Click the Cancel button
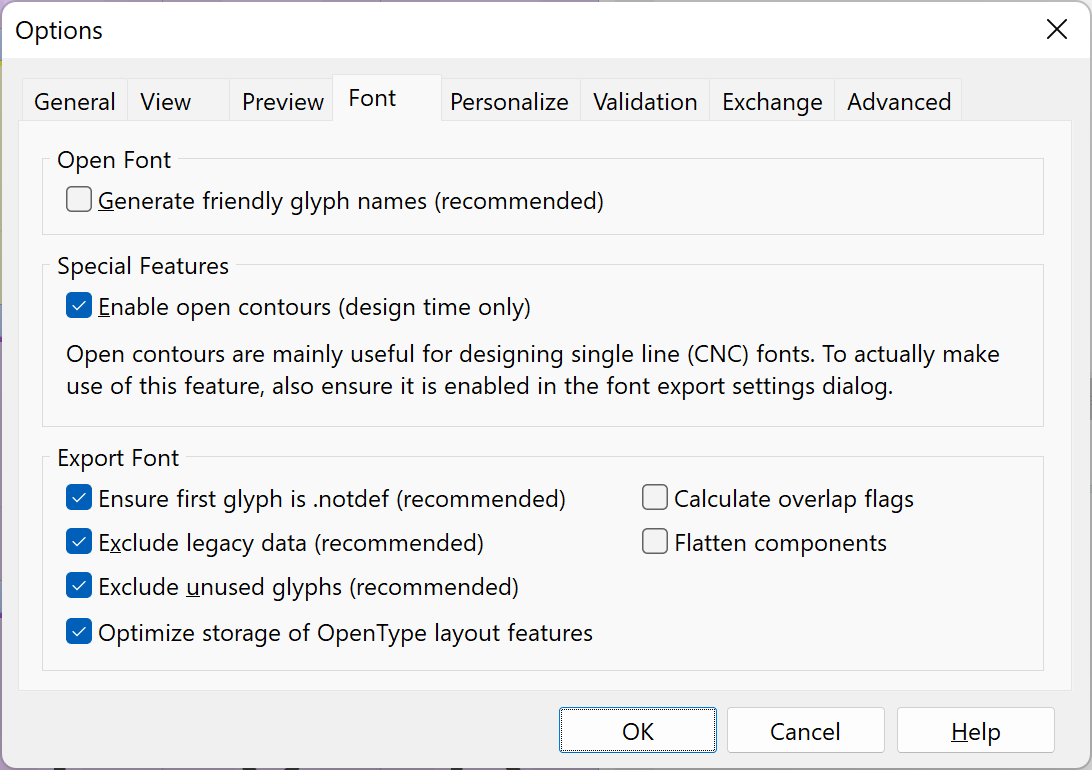 (806, 730)
